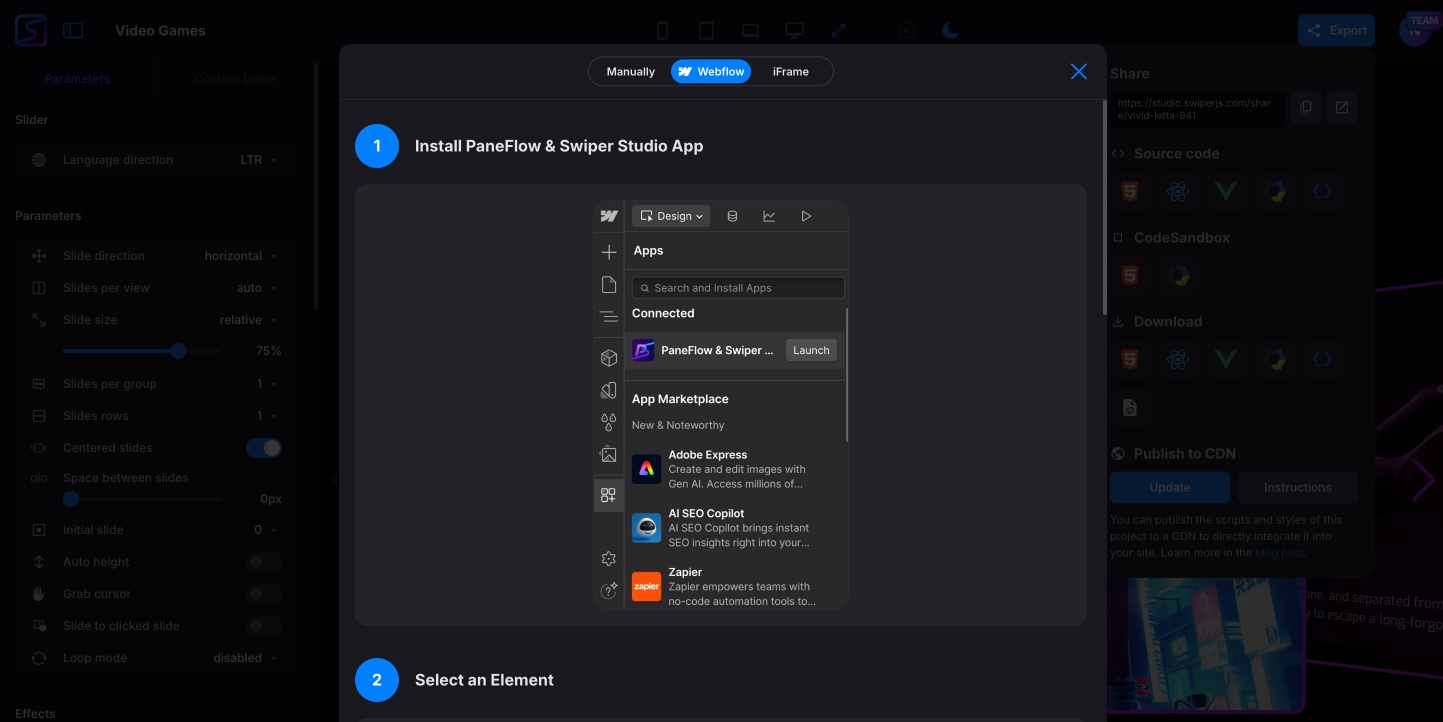
Task: Follow the blog post link
Action: [x=1279, y=552]
